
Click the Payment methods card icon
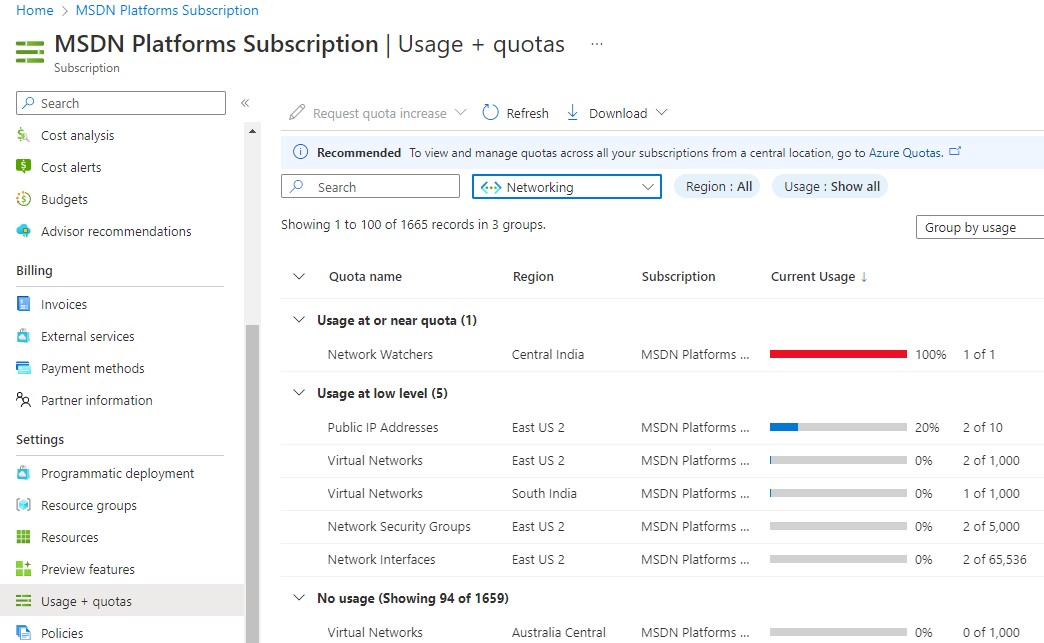click(x=23, y=368)
